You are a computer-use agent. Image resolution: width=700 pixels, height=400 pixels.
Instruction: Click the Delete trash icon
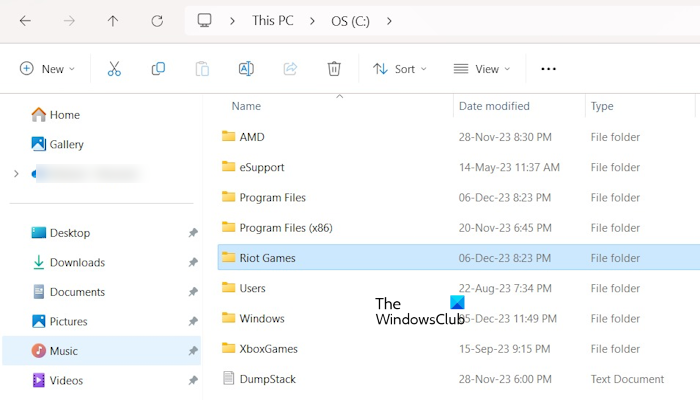coord(334,69)
